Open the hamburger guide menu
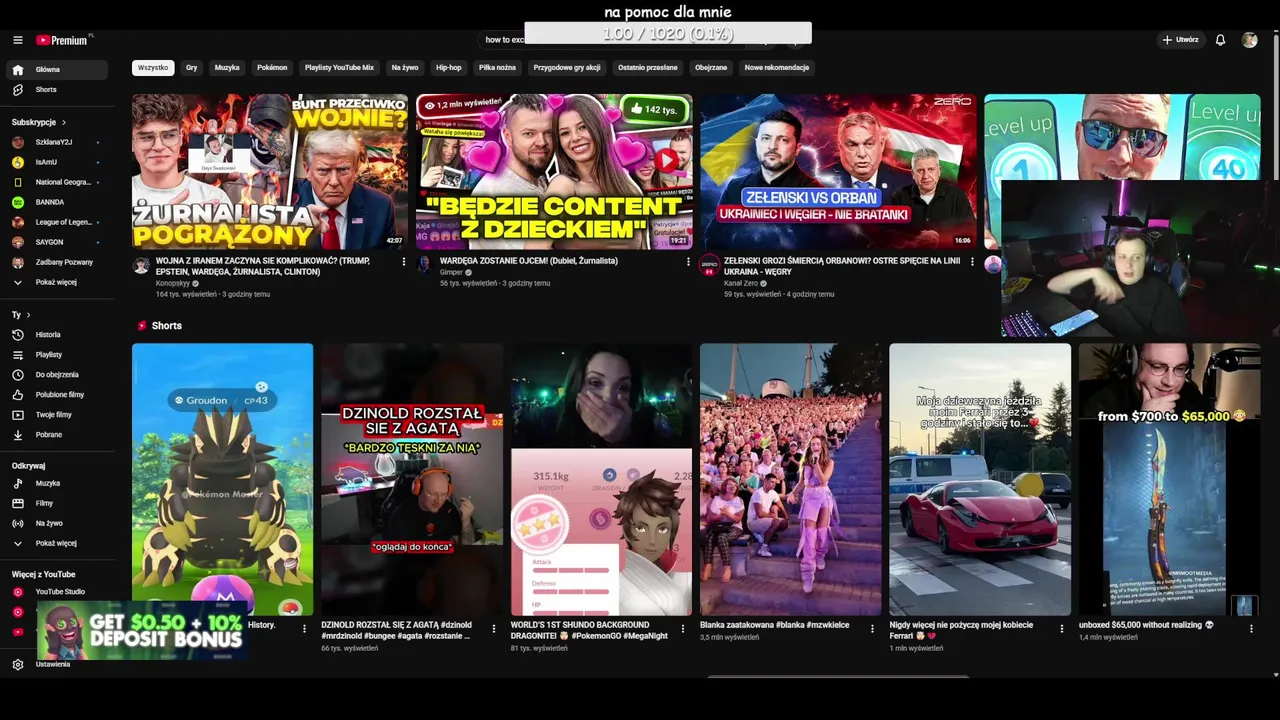 click(x=18, y=40)
